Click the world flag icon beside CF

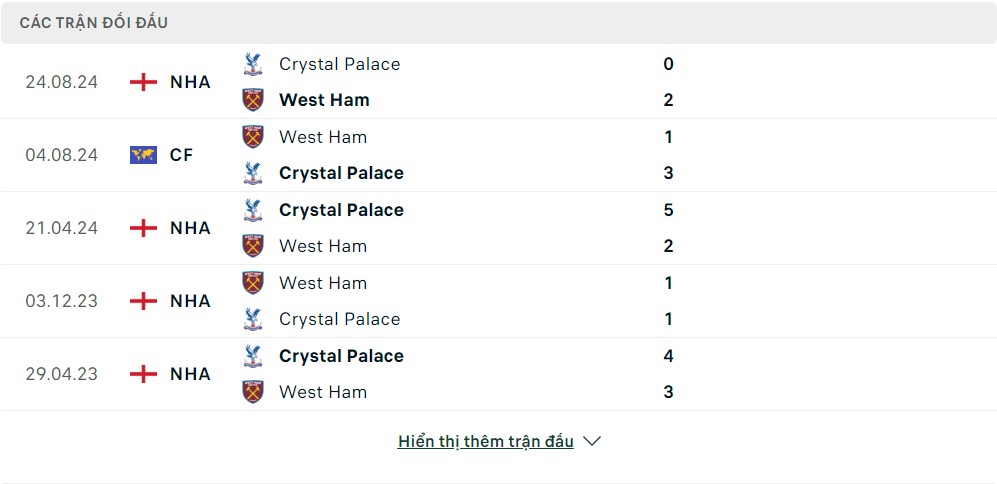(x=143, y=155)
